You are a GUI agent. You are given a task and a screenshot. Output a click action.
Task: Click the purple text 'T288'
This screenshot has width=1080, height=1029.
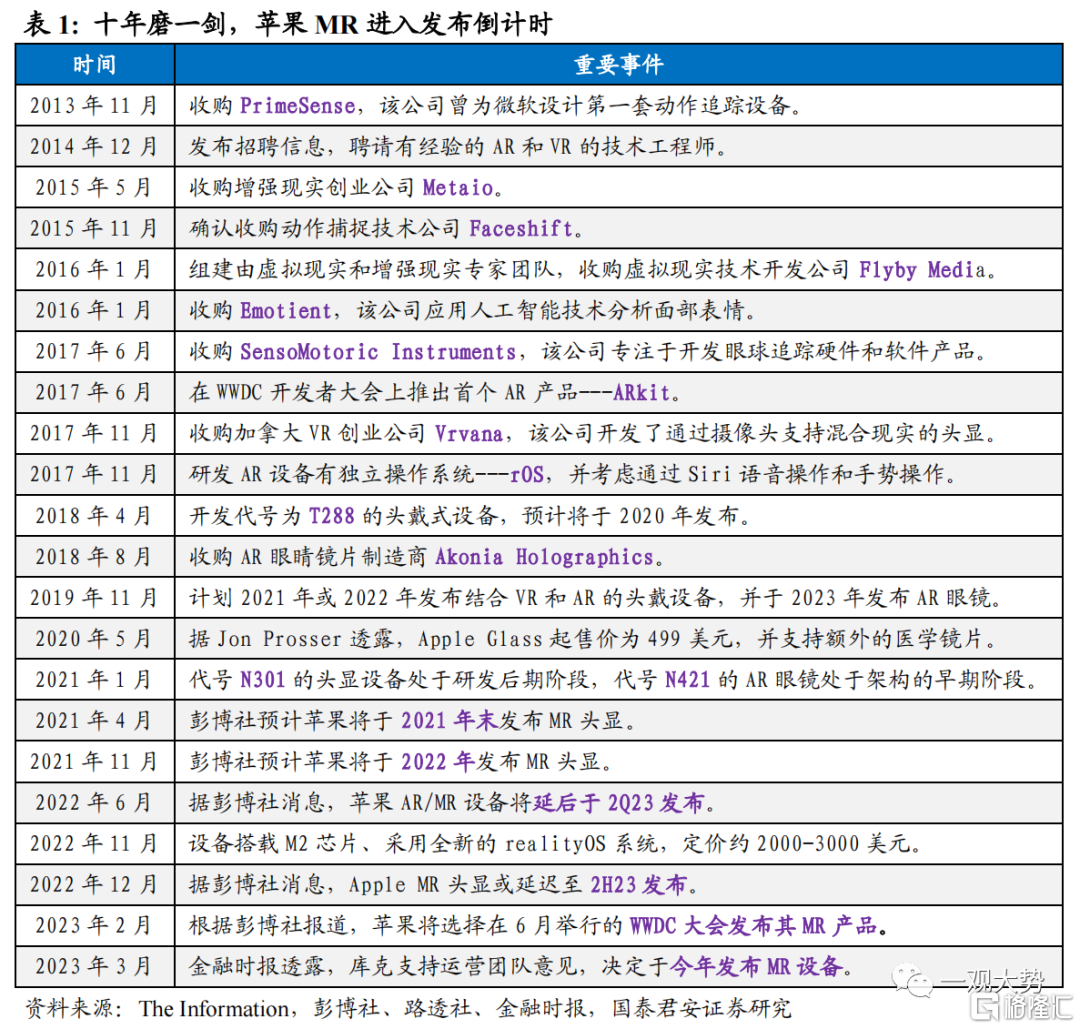[x=331, y=515]
